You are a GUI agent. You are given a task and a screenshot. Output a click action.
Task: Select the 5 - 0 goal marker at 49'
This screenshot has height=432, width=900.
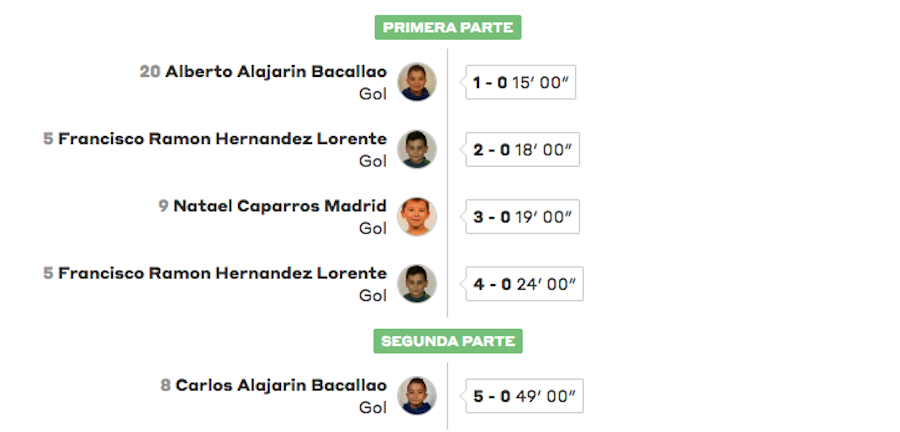(x=524, y=396)
